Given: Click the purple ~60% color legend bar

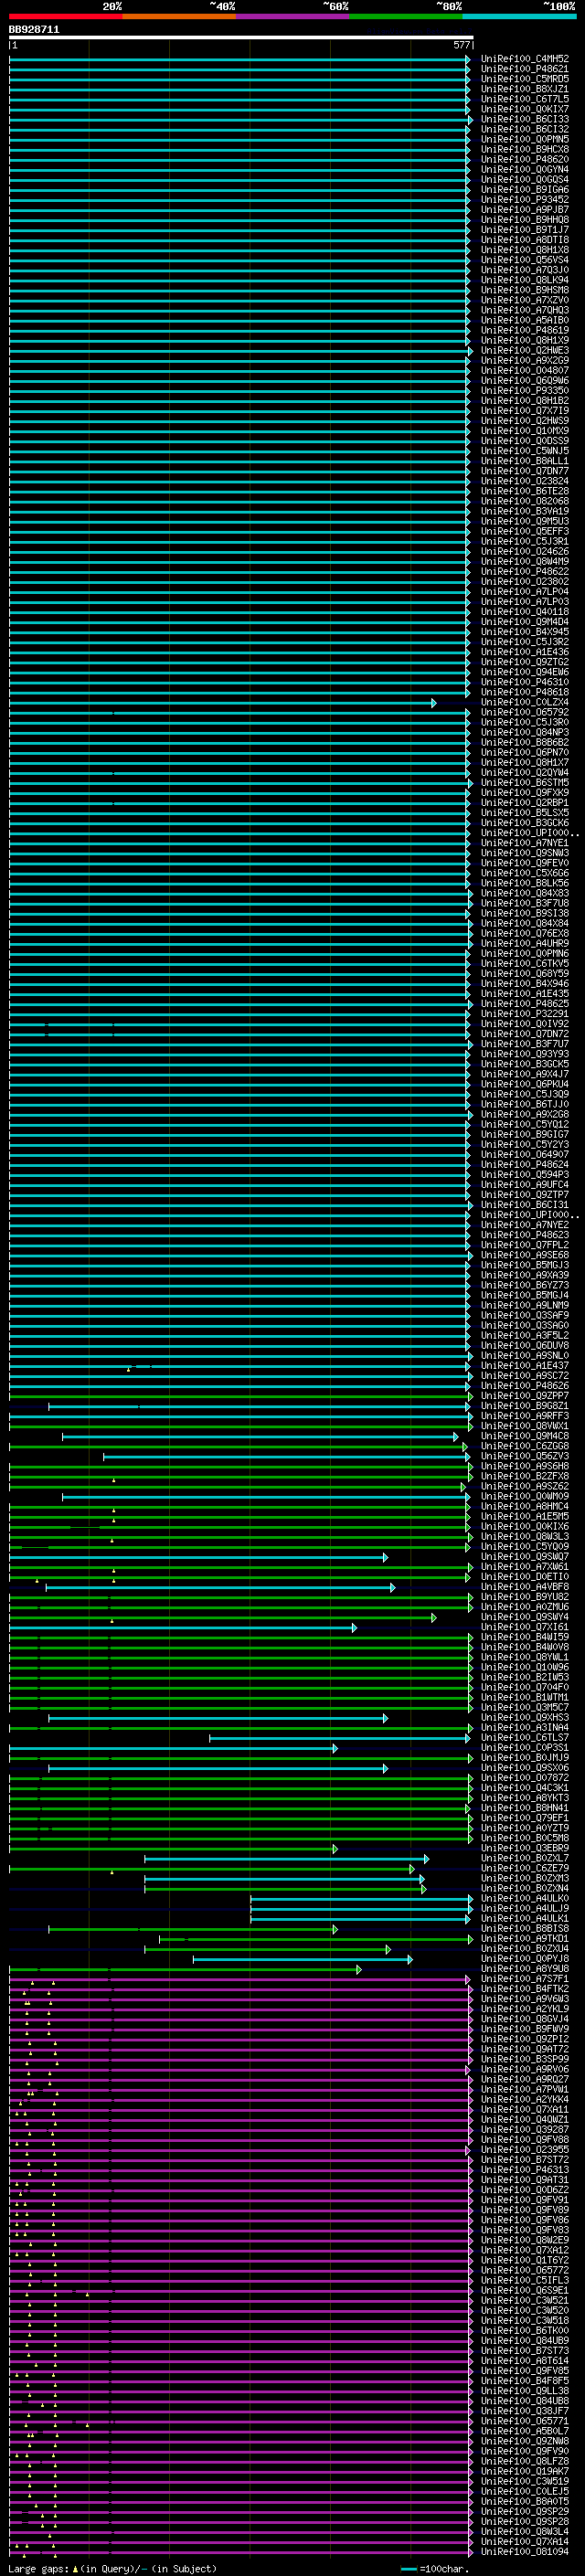Looking at the screenshot, I should click(x=293, y=16).
